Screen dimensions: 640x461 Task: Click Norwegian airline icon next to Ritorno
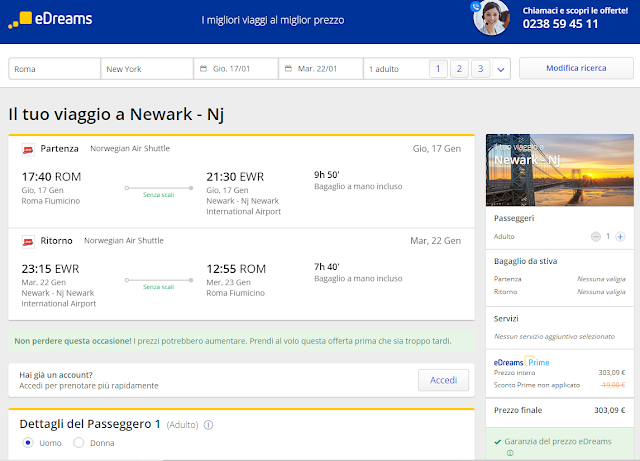(x=28, y=242)
